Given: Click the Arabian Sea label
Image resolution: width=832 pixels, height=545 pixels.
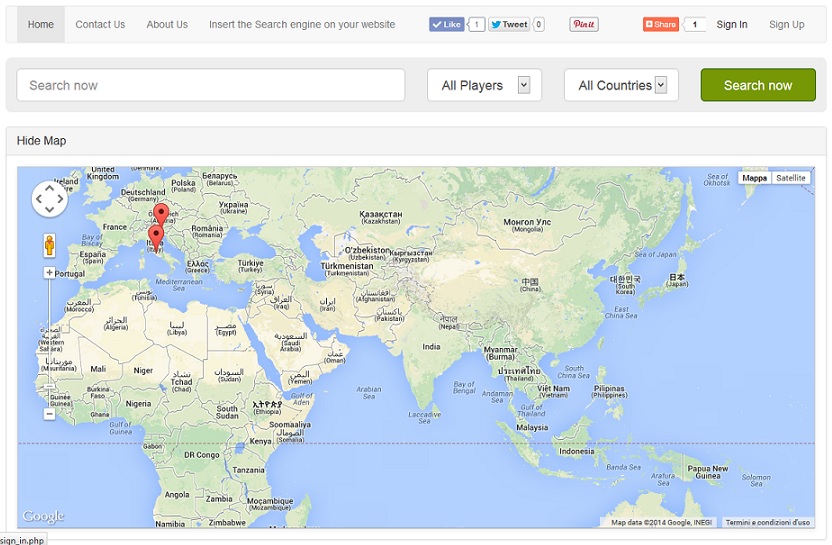Looking at the screenshot, I should [369, 392].
